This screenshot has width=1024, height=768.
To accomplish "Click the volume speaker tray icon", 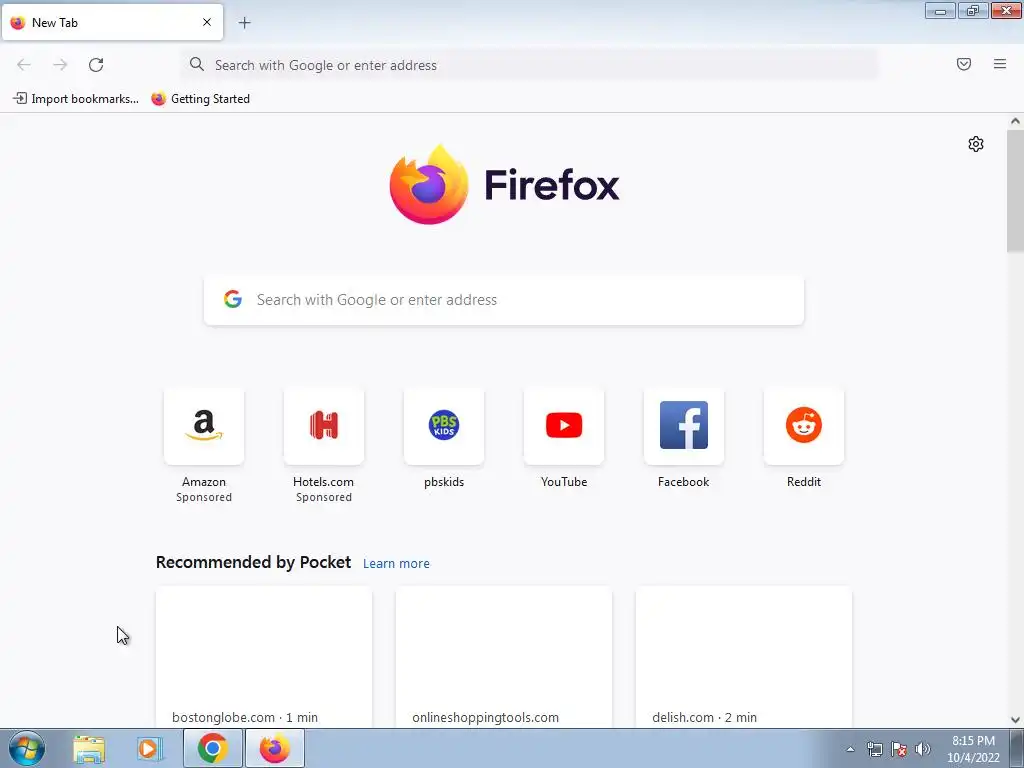I will click(923, 749).
